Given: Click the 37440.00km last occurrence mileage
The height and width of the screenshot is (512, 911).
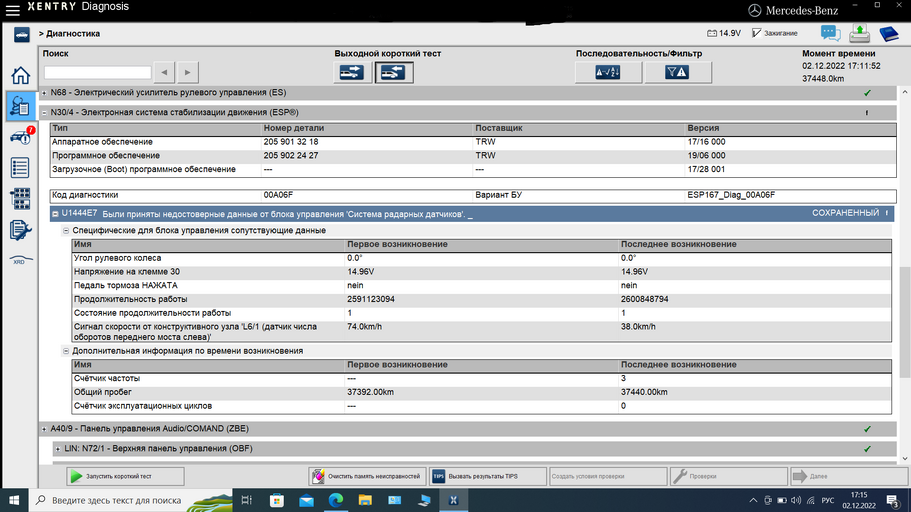Looking at the screenshot, I should click(644, 392).
